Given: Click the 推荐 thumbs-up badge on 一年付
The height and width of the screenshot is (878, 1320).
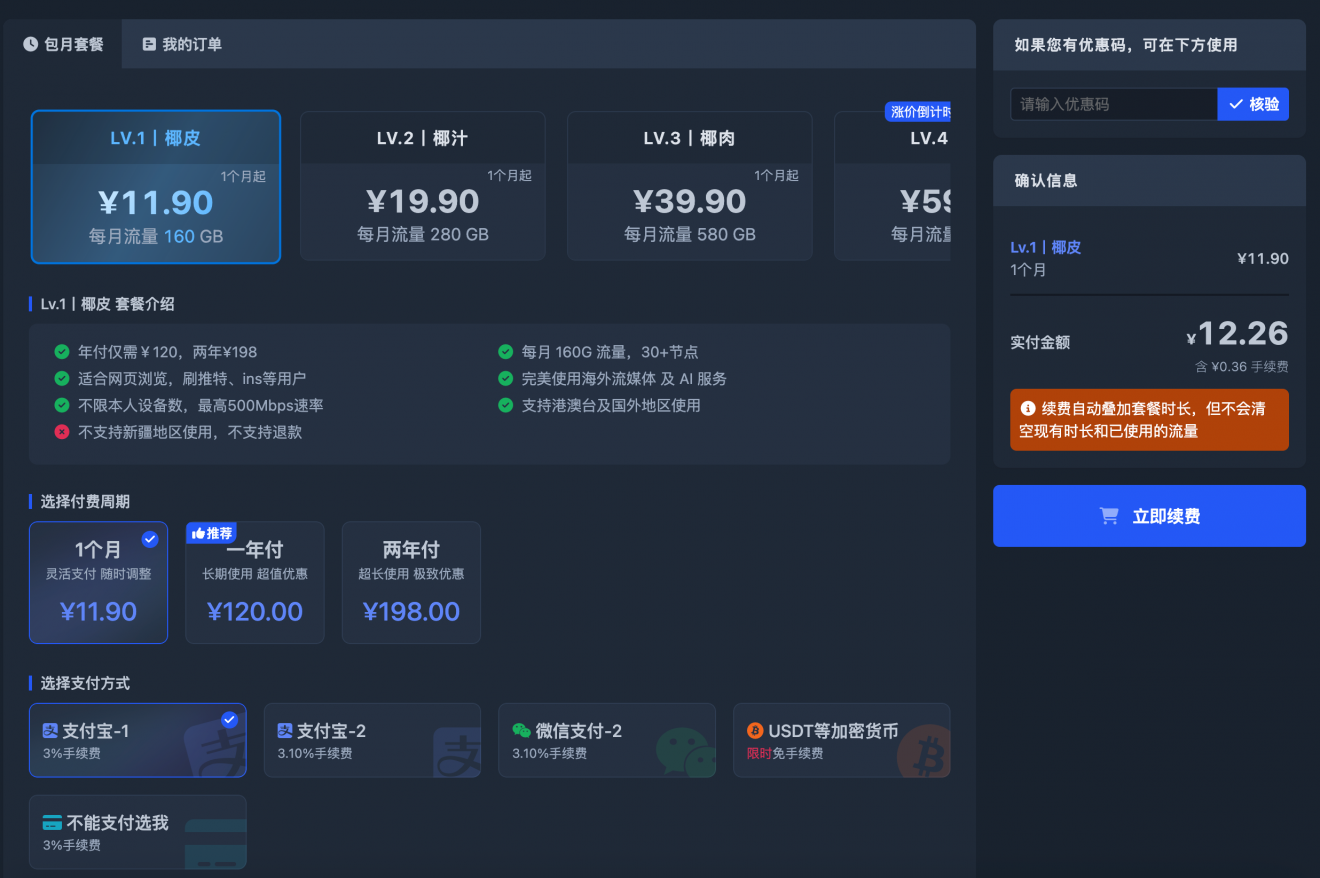Looking at the screenshot, I should click(x=211, y=533).
